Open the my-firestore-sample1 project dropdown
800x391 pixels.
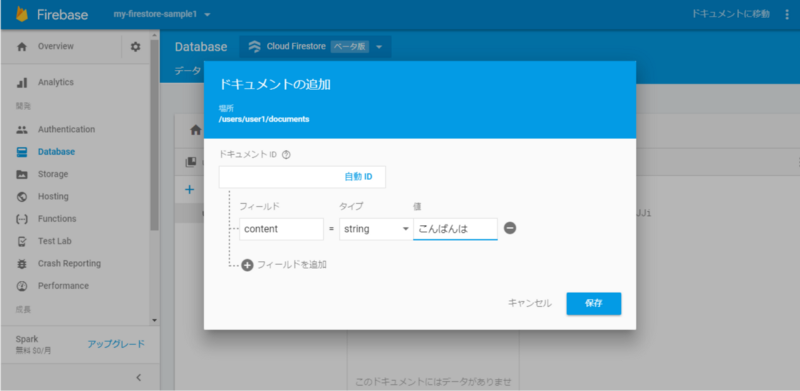tap(162, 14)
